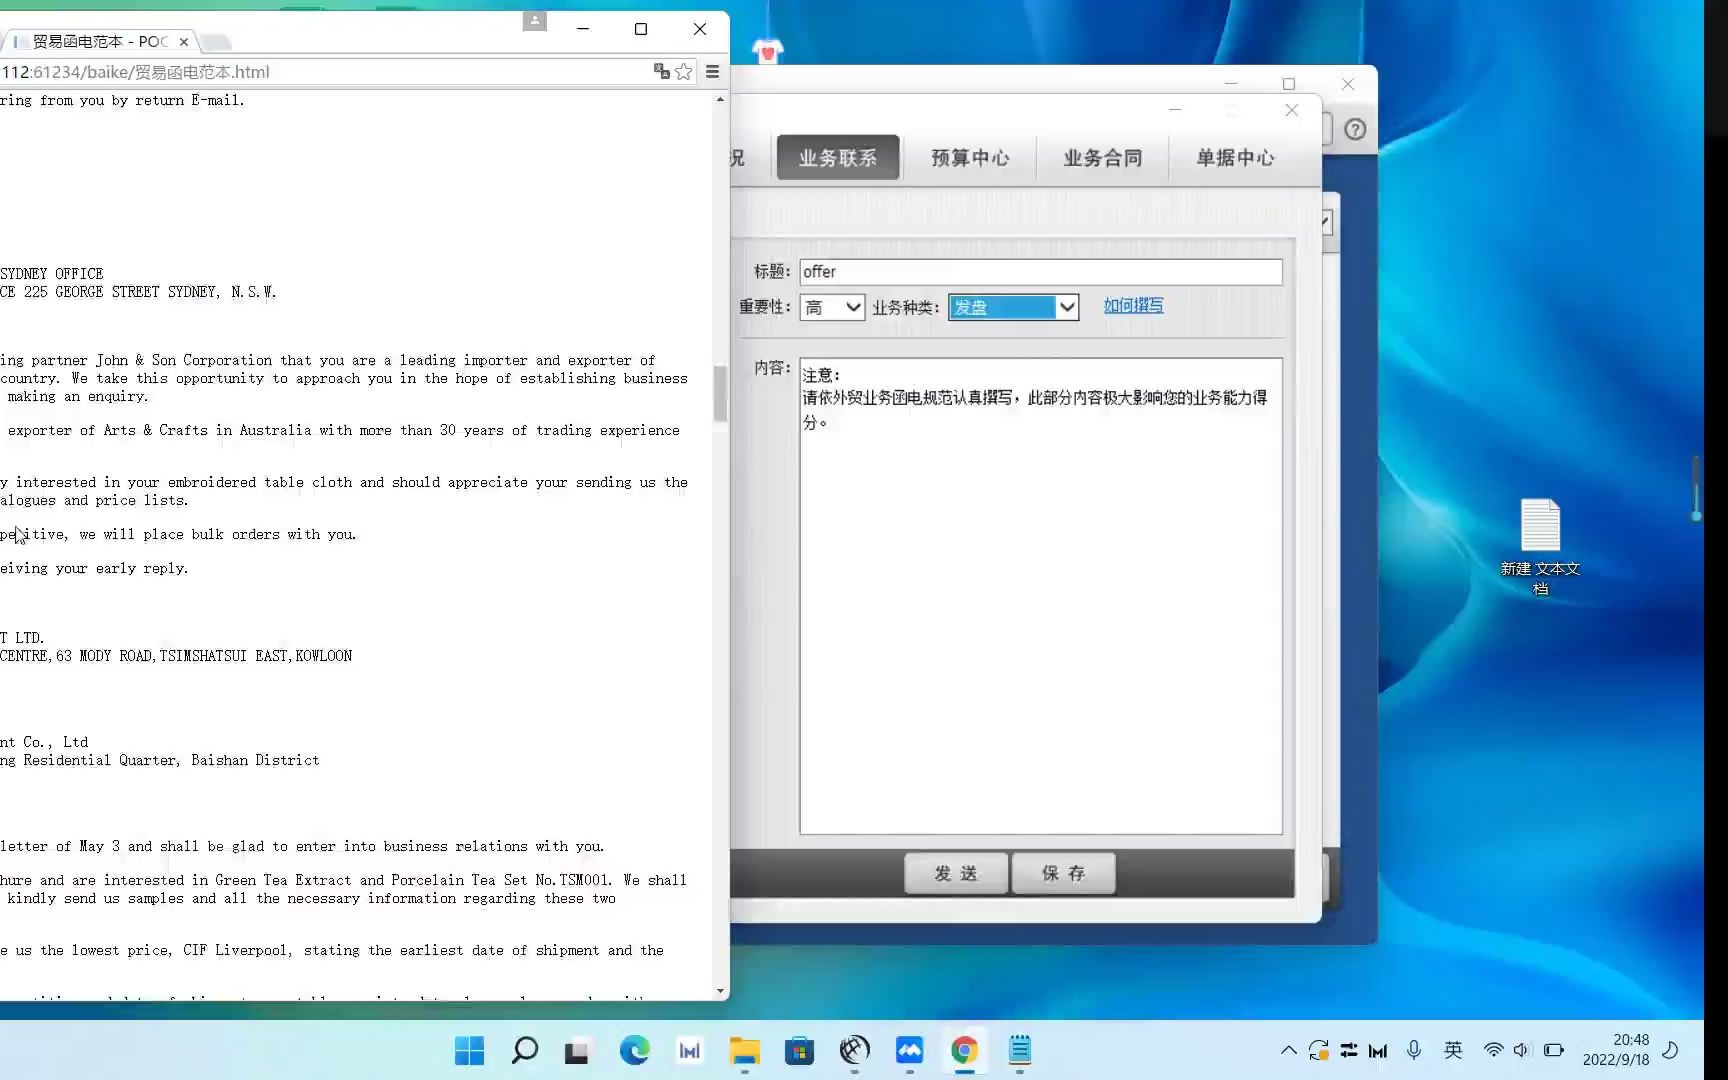Viewport: 1728px width, 1080px height.
Task: Open the Windows Start menu
Action: click(x=469, y=1050)
